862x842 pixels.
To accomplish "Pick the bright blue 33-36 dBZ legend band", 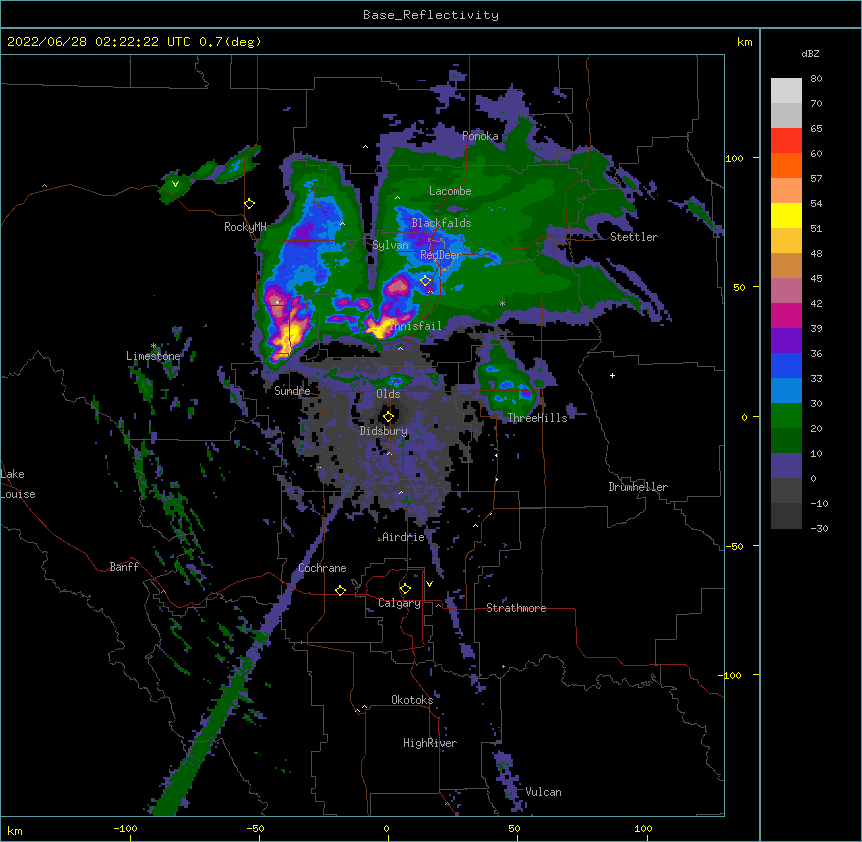I will (786, 365).
